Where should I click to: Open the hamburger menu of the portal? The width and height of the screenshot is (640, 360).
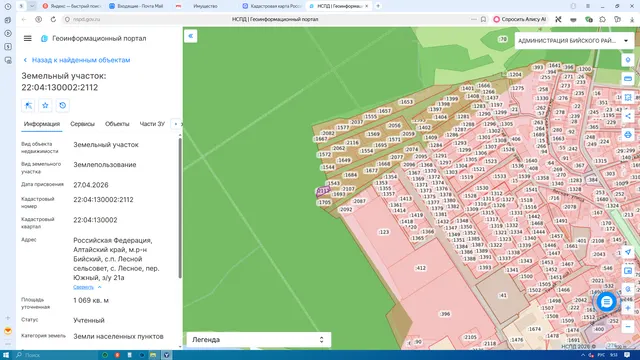click(27, 38)
